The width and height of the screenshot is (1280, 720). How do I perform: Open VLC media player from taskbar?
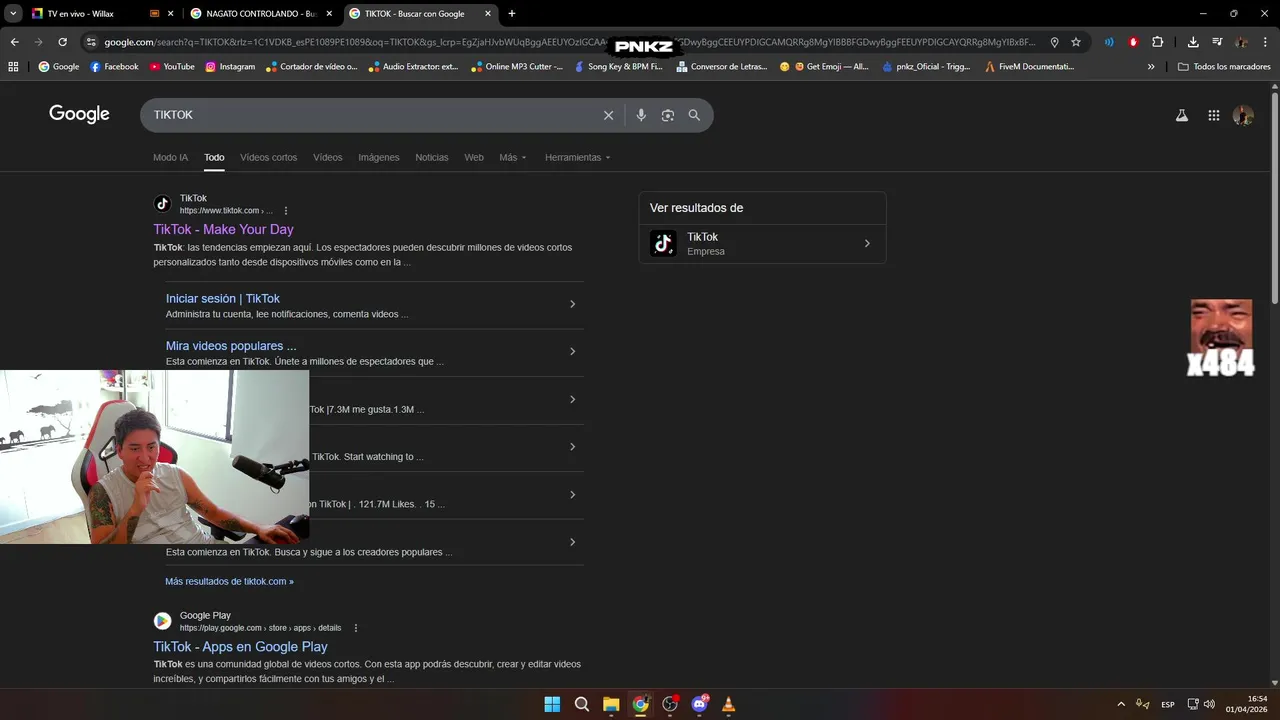(x=729, y=704)
